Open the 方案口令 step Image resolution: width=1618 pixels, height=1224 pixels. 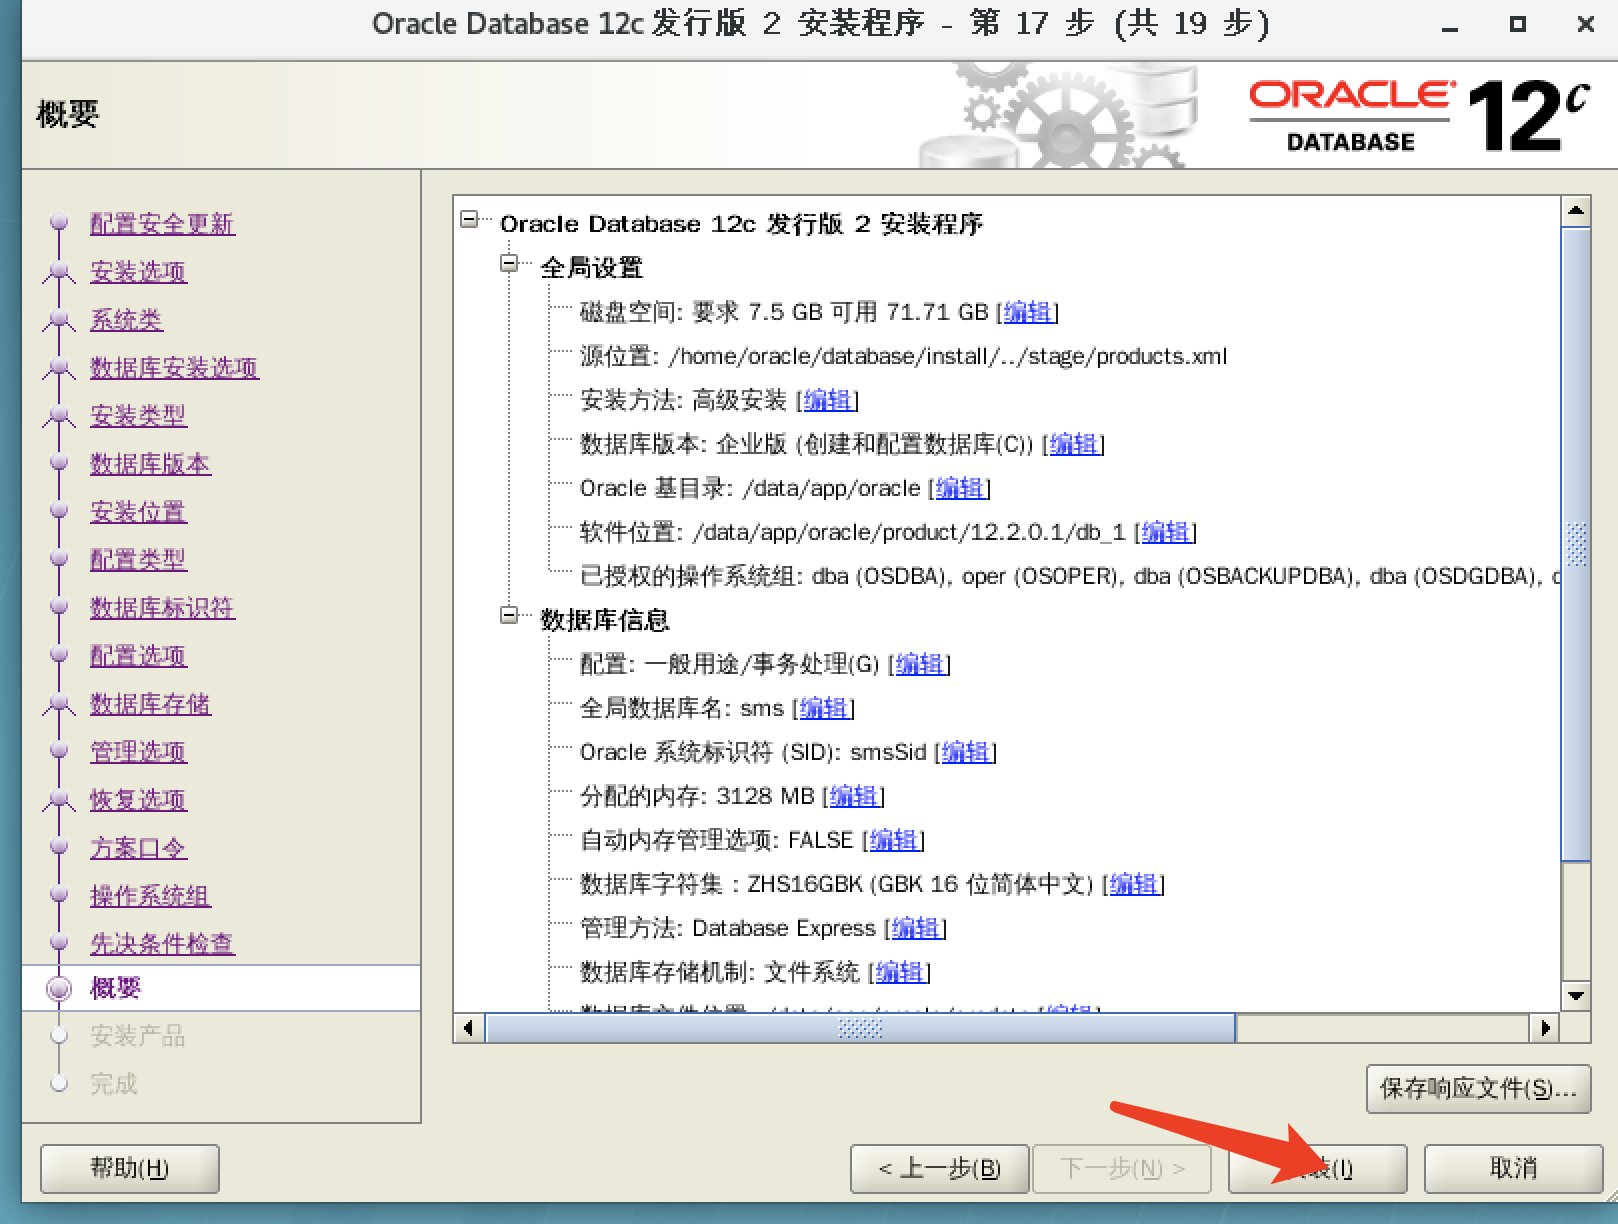click(138, 848)
